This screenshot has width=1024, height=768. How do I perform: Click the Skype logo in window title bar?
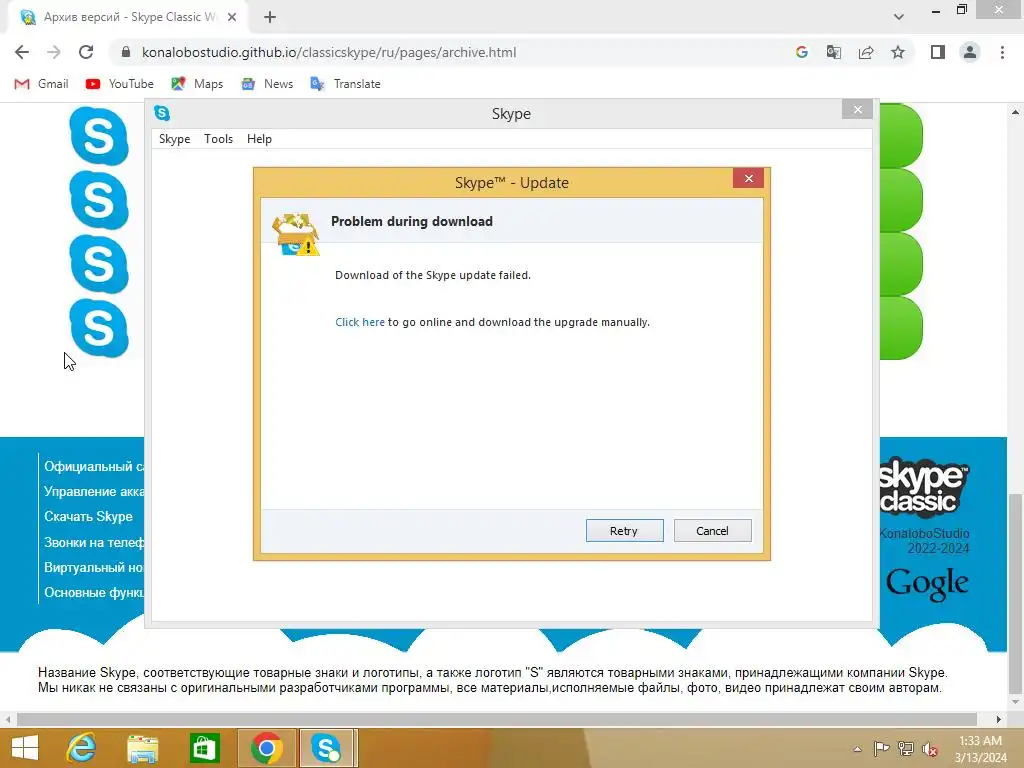pos(162,113)
